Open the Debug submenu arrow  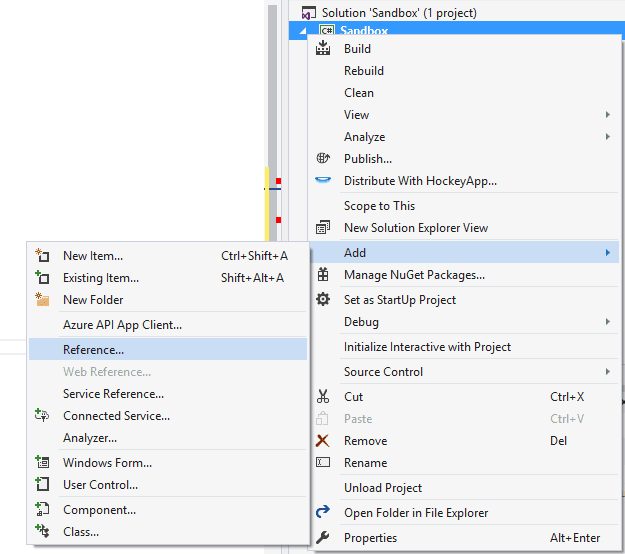pyautogui.click(x=607, y=322)
